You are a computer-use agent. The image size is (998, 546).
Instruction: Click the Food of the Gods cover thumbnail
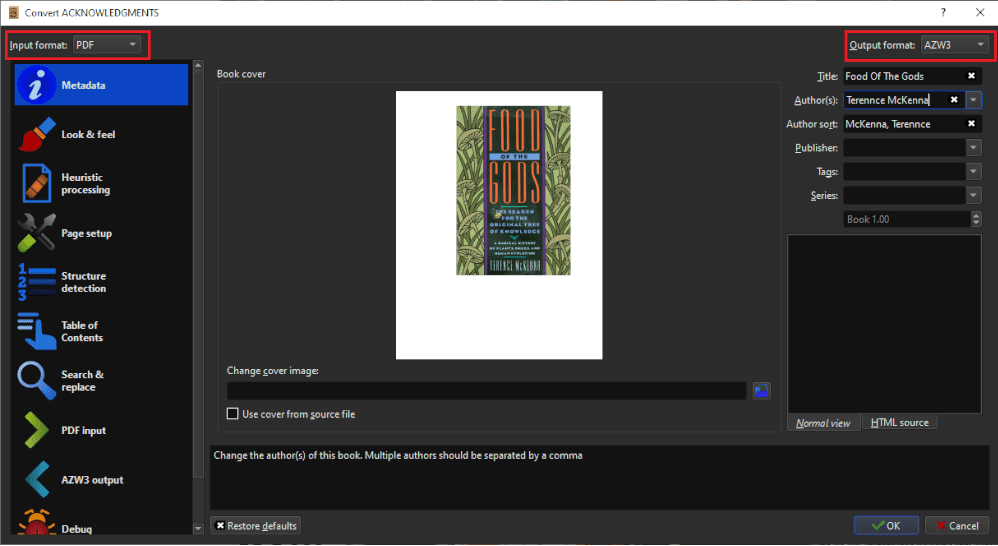pyautogui.click(x=513, y=190)
